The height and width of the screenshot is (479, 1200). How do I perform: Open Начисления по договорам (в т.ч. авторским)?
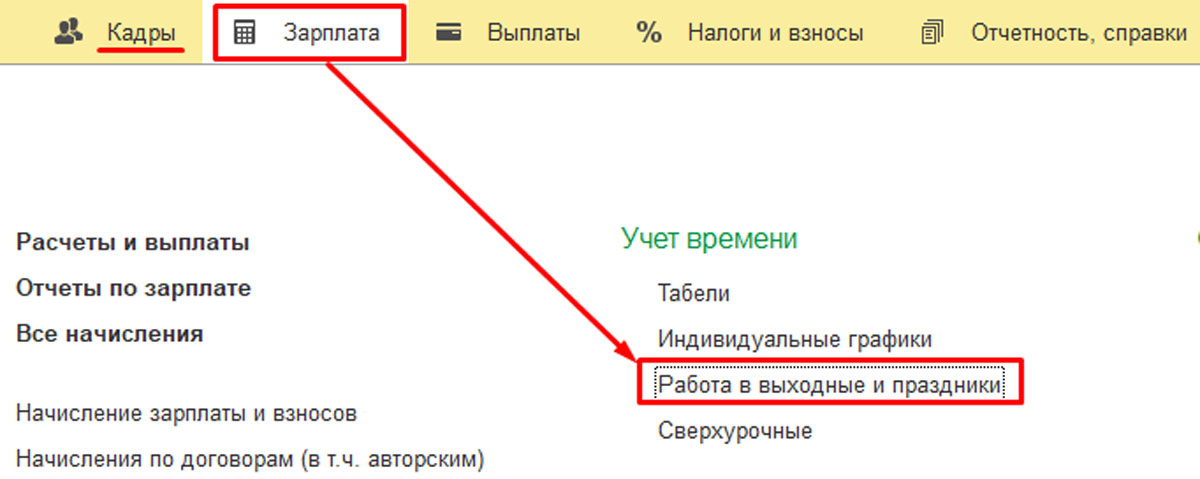tap(250, 460)
